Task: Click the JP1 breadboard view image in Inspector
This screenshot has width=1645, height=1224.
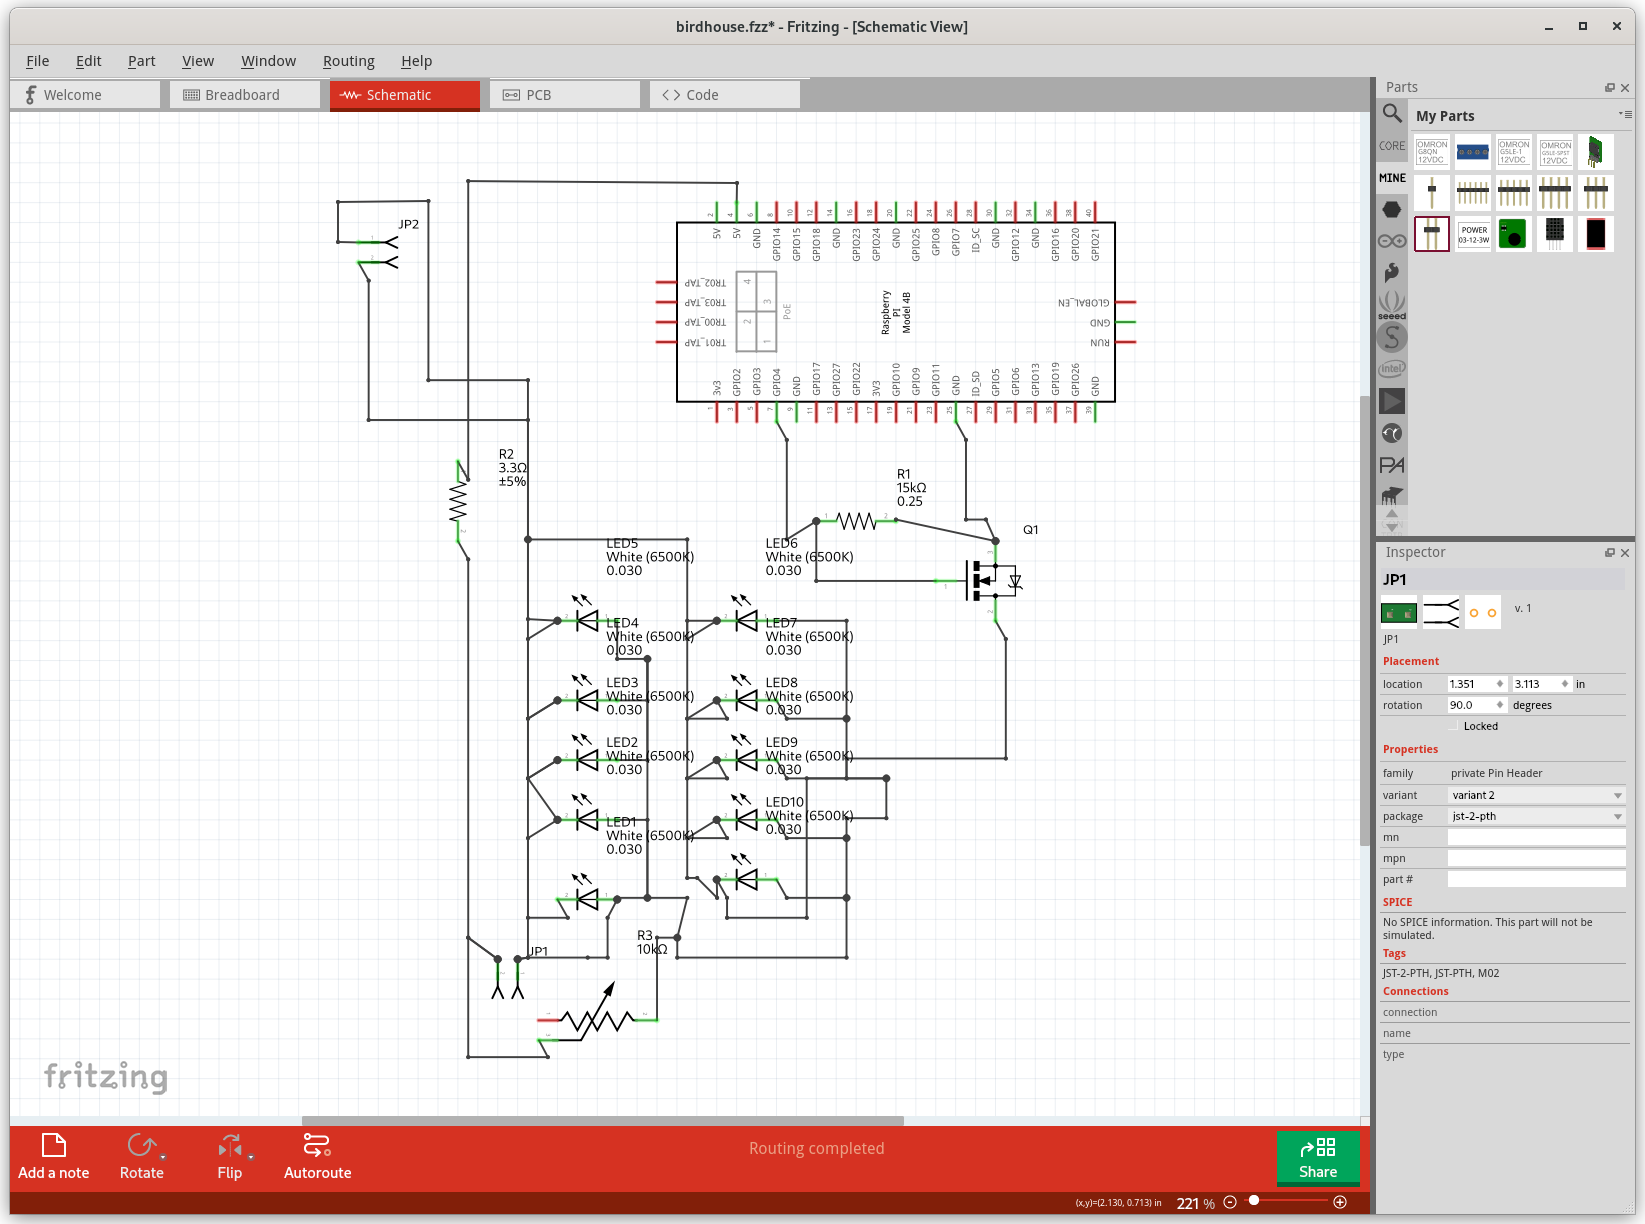Action: pos(1399,612)
